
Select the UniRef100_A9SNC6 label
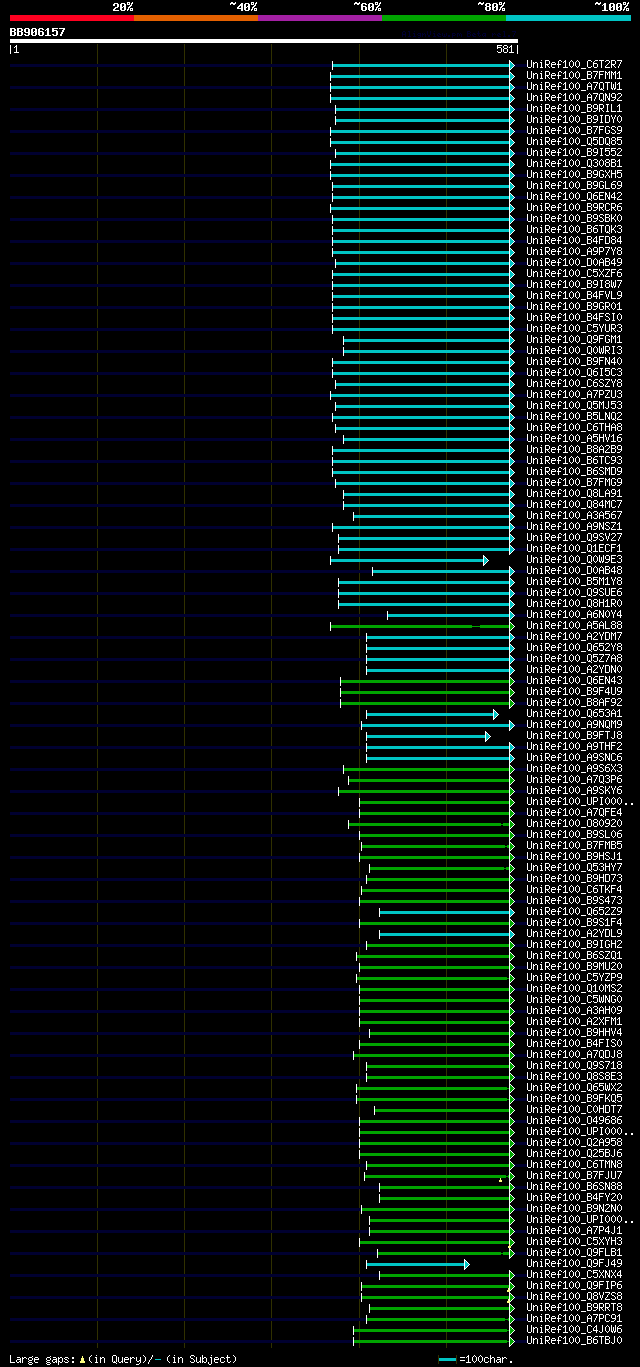[x=574, y=757]
